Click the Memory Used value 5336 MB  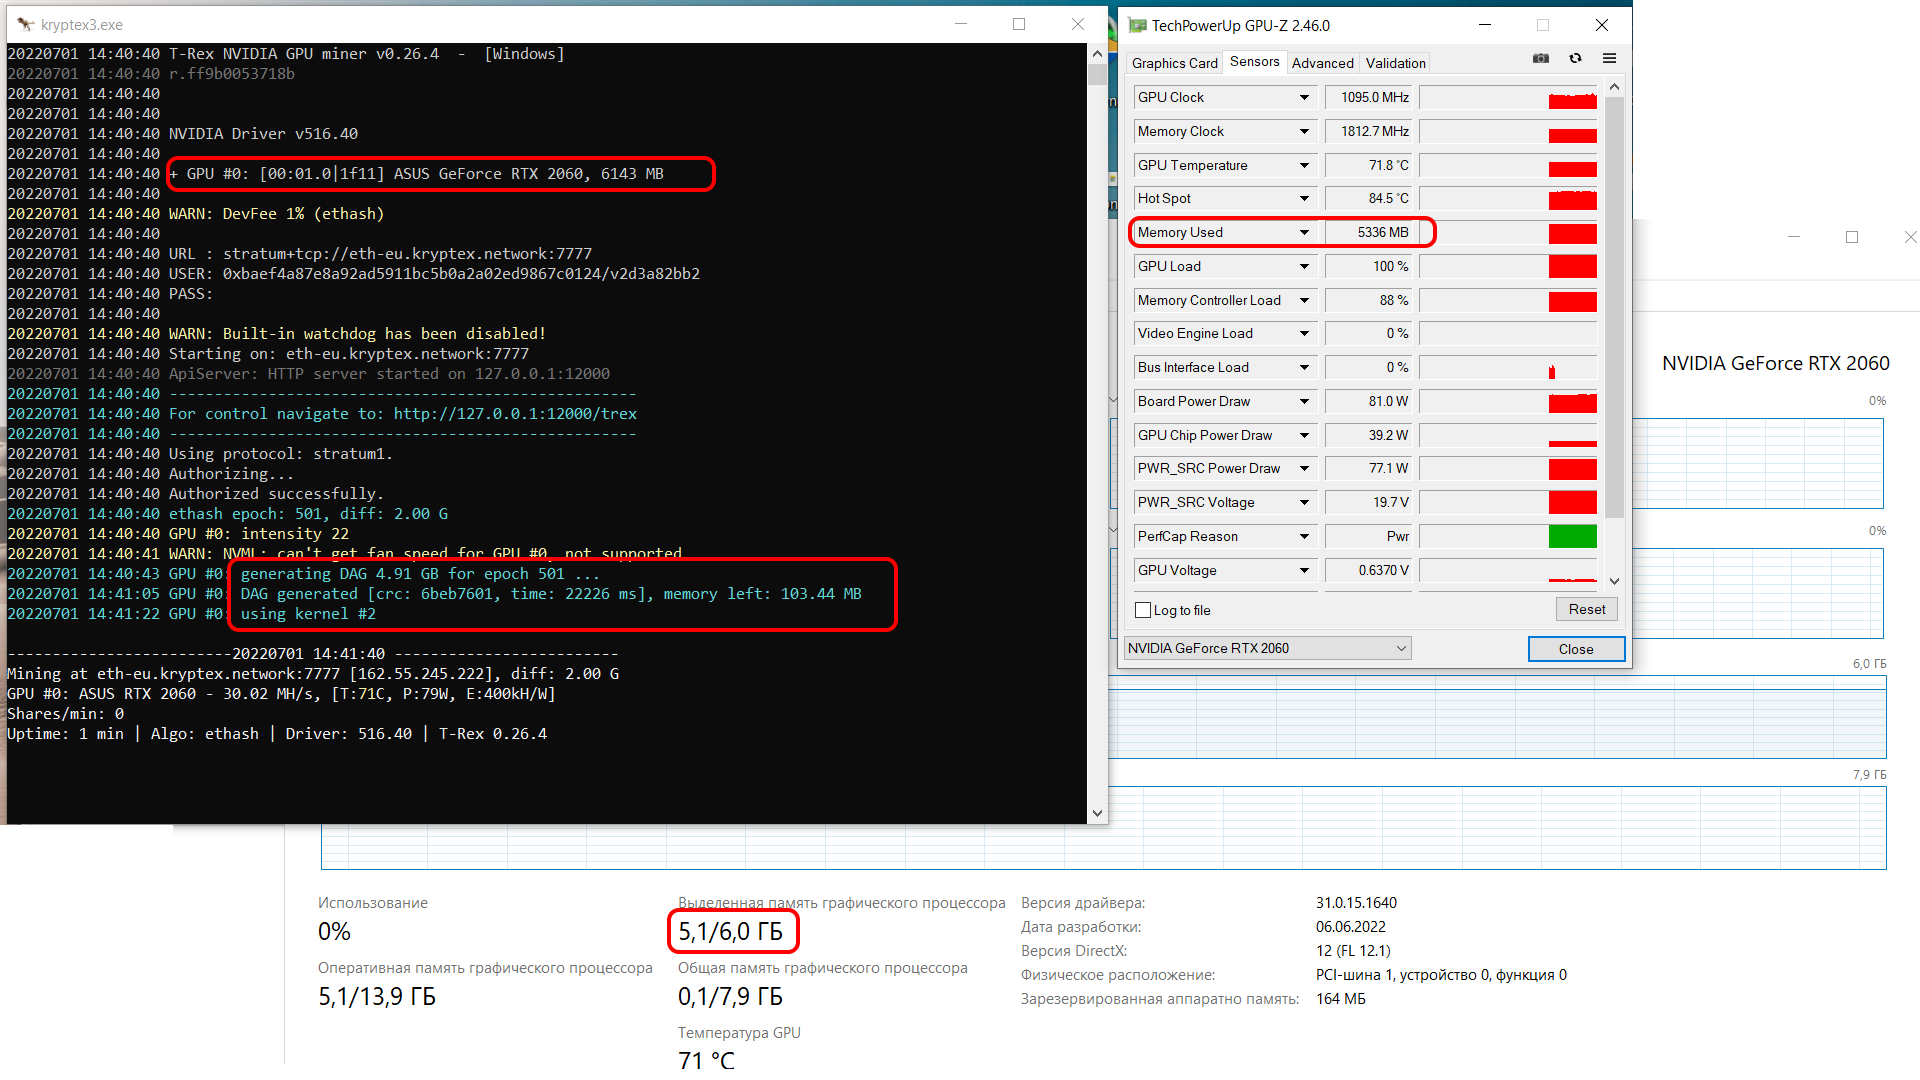click(x=1368, y=232)
